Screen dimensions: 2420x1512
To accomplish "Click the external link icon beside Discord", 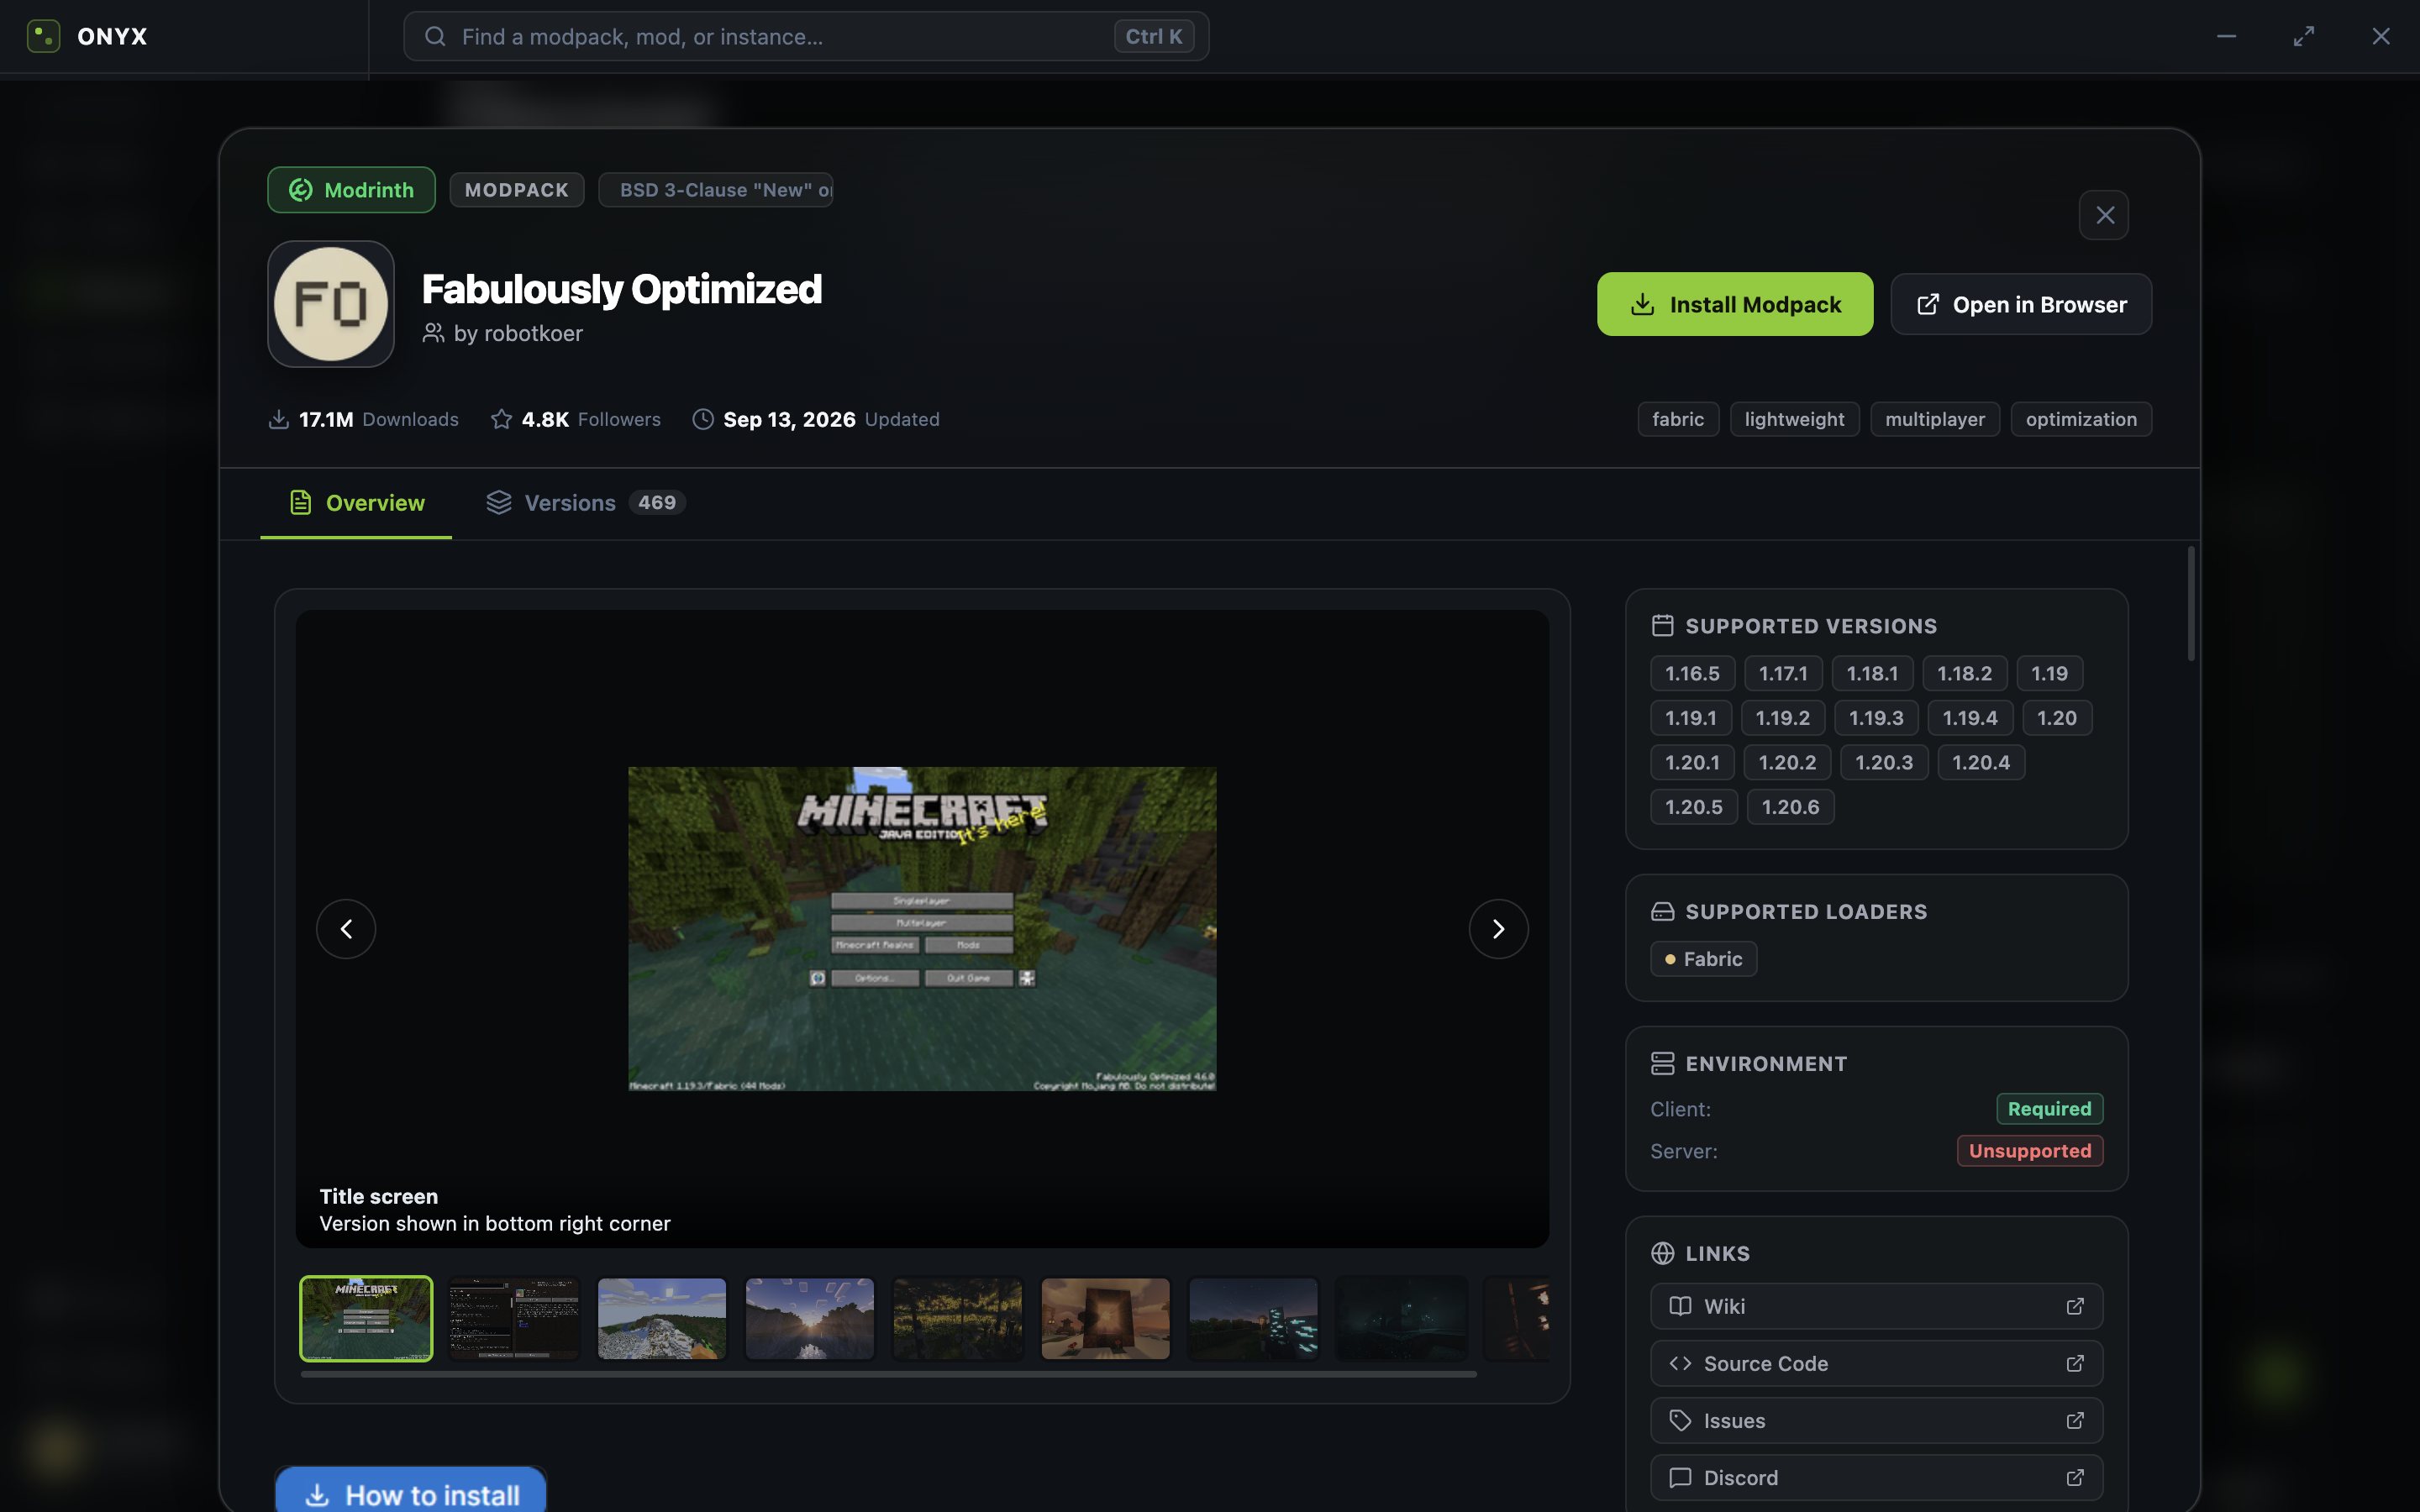I will tap(2075, 1477).
